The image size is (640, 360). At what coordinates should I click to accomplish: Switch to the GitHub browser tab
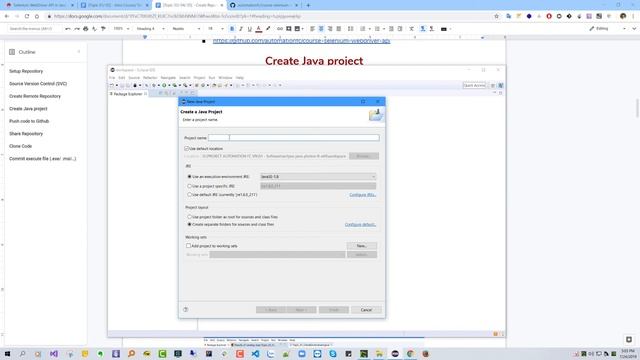point(264,5)
